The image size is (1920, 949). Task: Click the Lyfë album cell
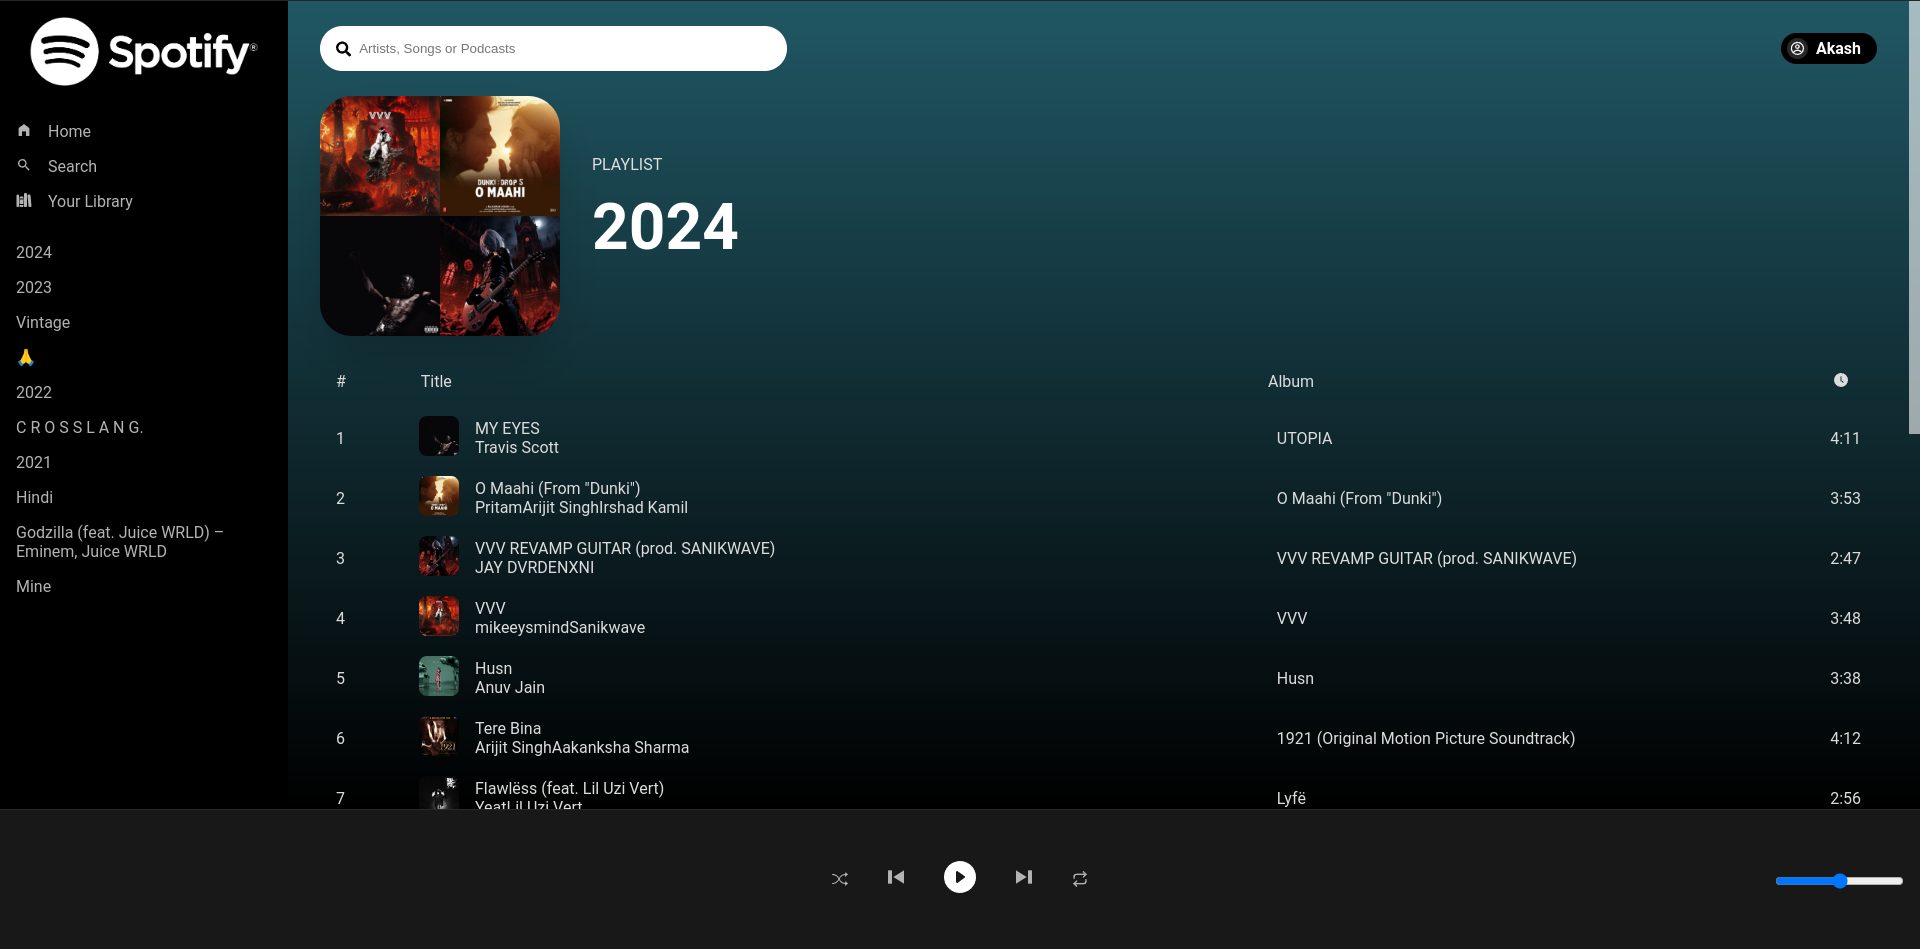click(1291, 798)
